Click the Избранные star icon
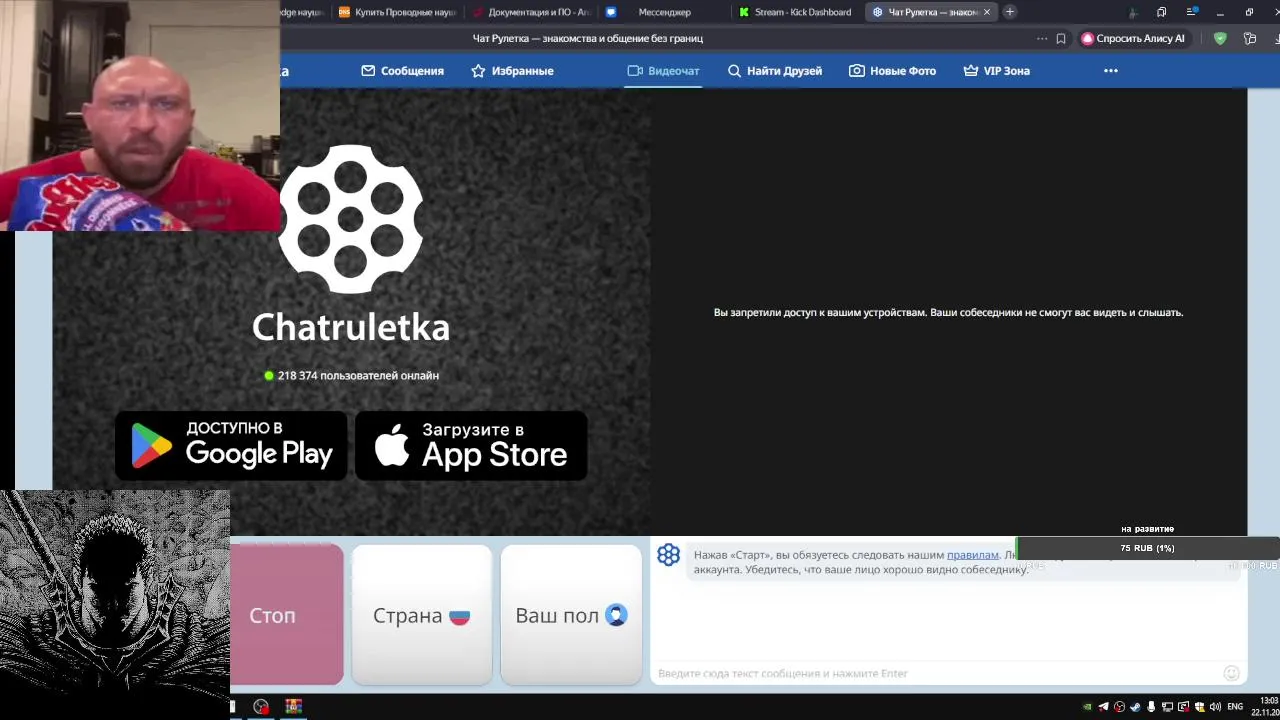Viewport: 1280px width, 720px height. pos(478,71)
